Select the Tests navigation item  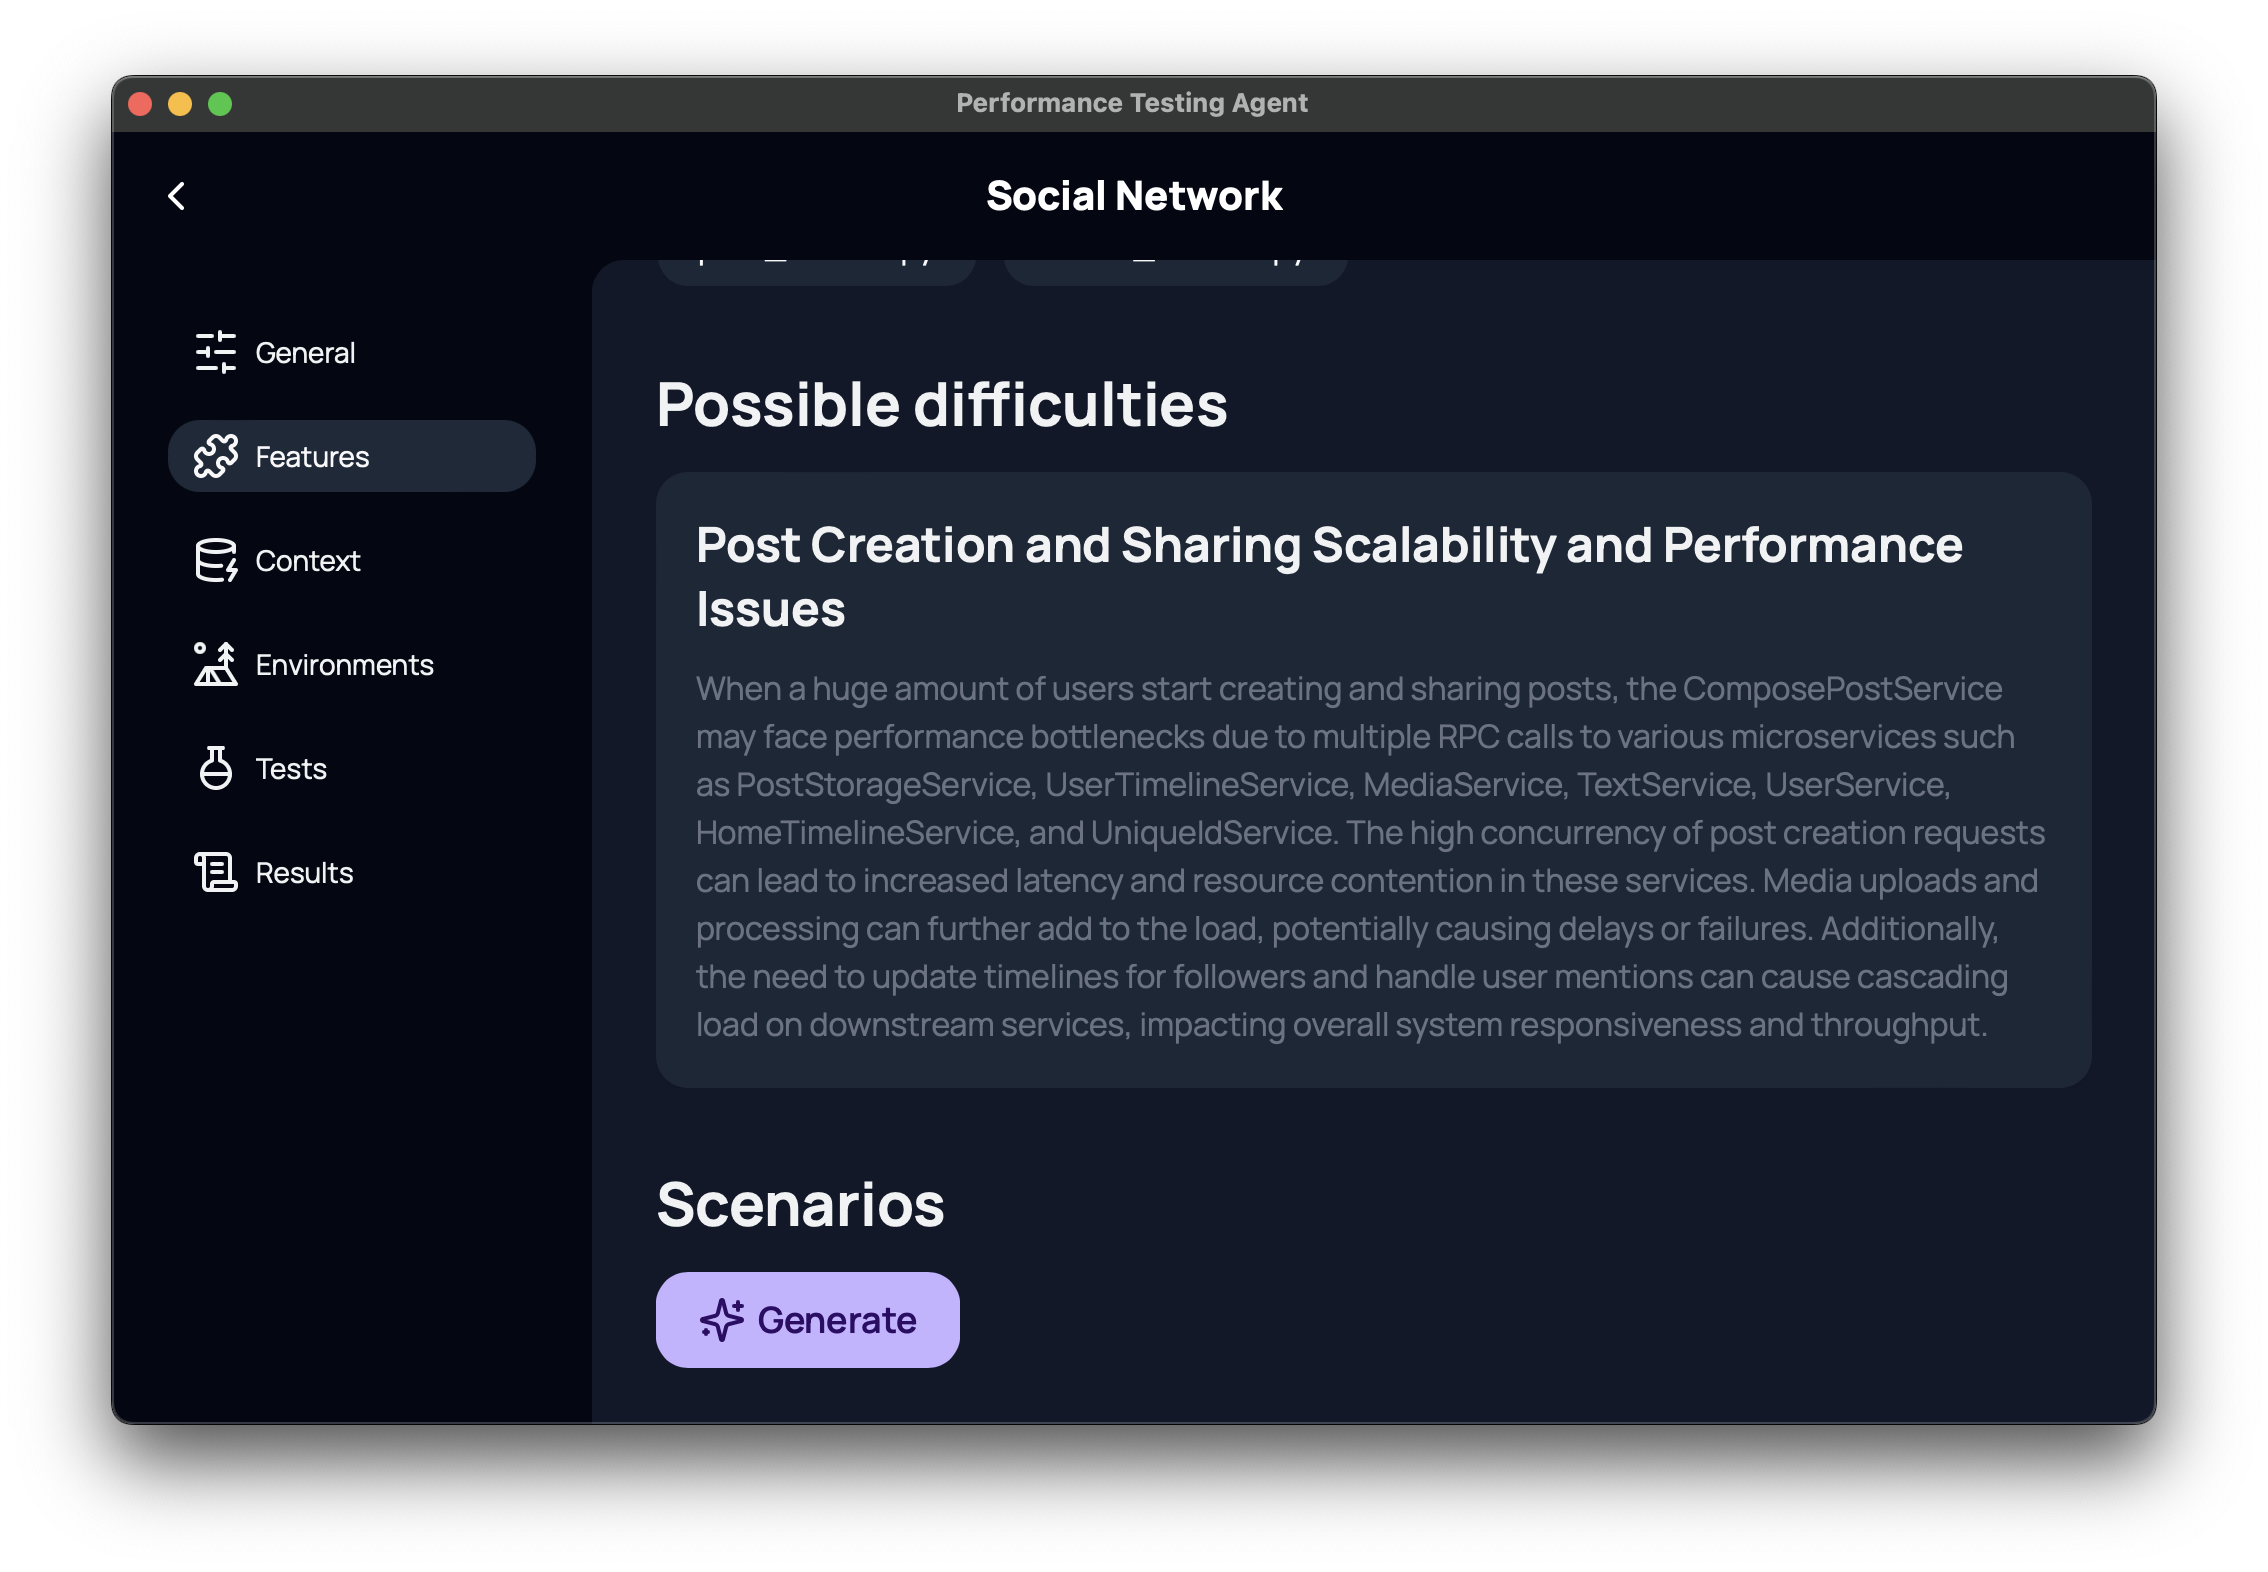pyautogui.click(x=290, y=768)
